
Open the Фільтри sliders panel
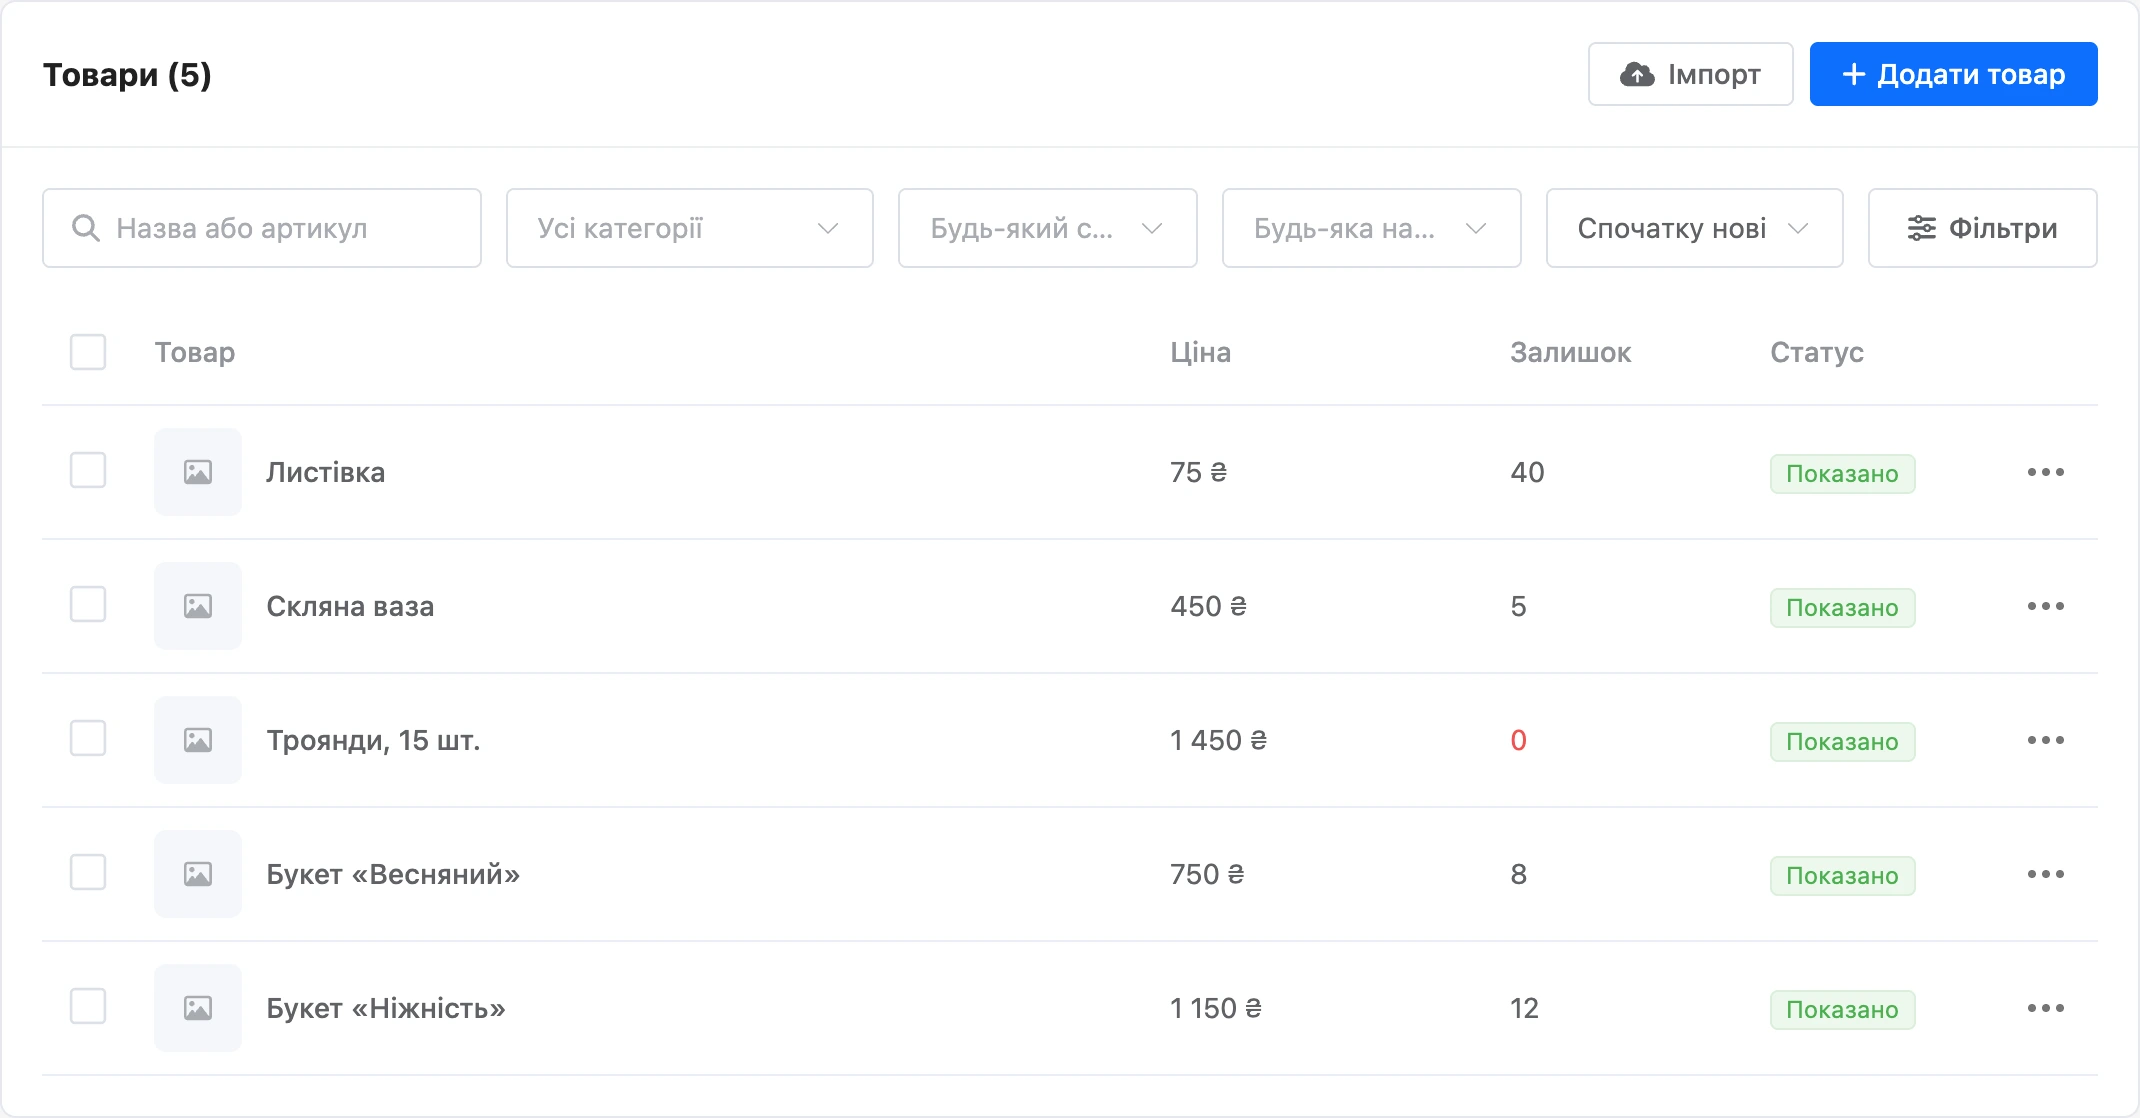(1982, 228)
